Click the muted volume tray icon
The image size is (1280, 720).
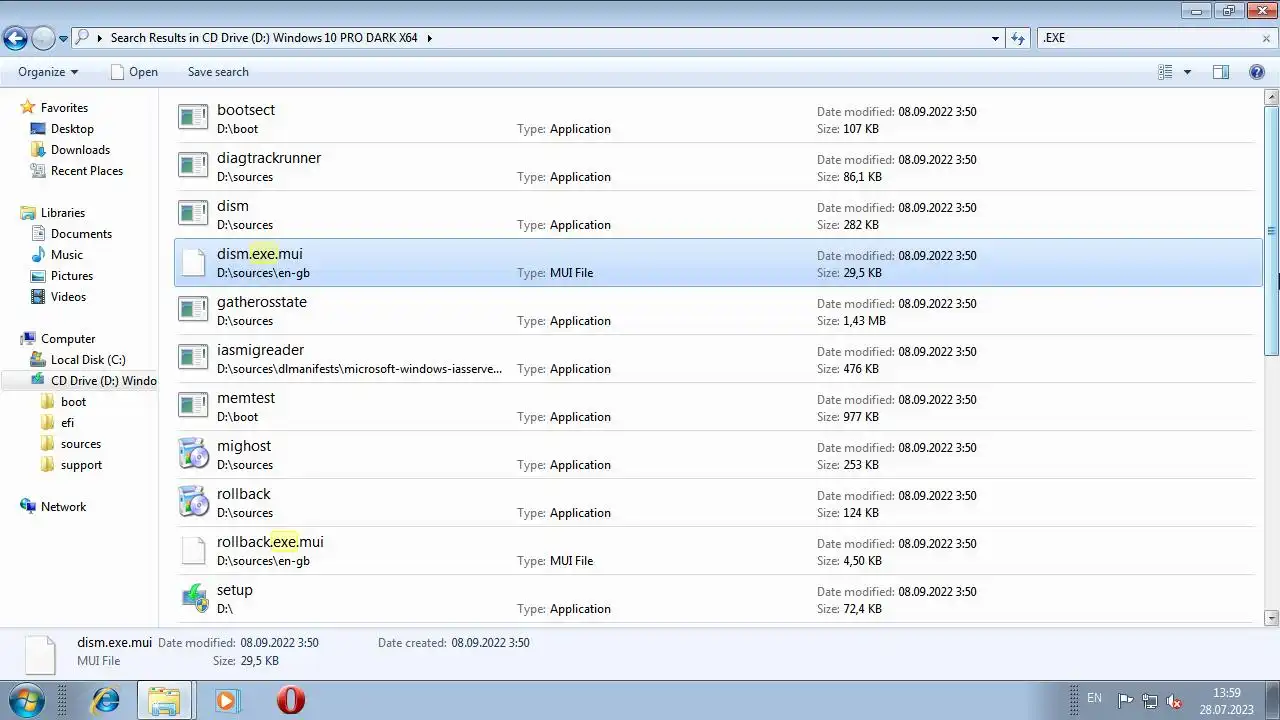(1175, 700)
